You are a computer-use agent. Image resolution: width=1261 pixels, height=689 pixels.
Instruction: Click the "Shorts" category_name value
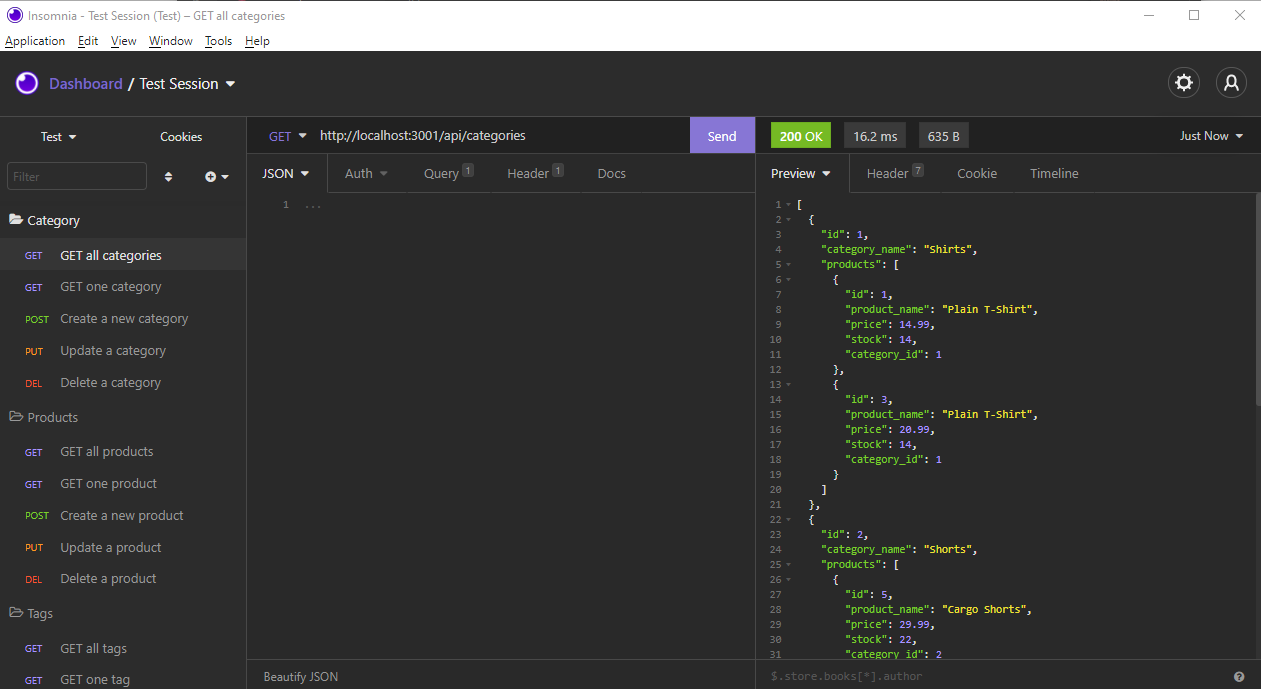(x=947, y=549)
